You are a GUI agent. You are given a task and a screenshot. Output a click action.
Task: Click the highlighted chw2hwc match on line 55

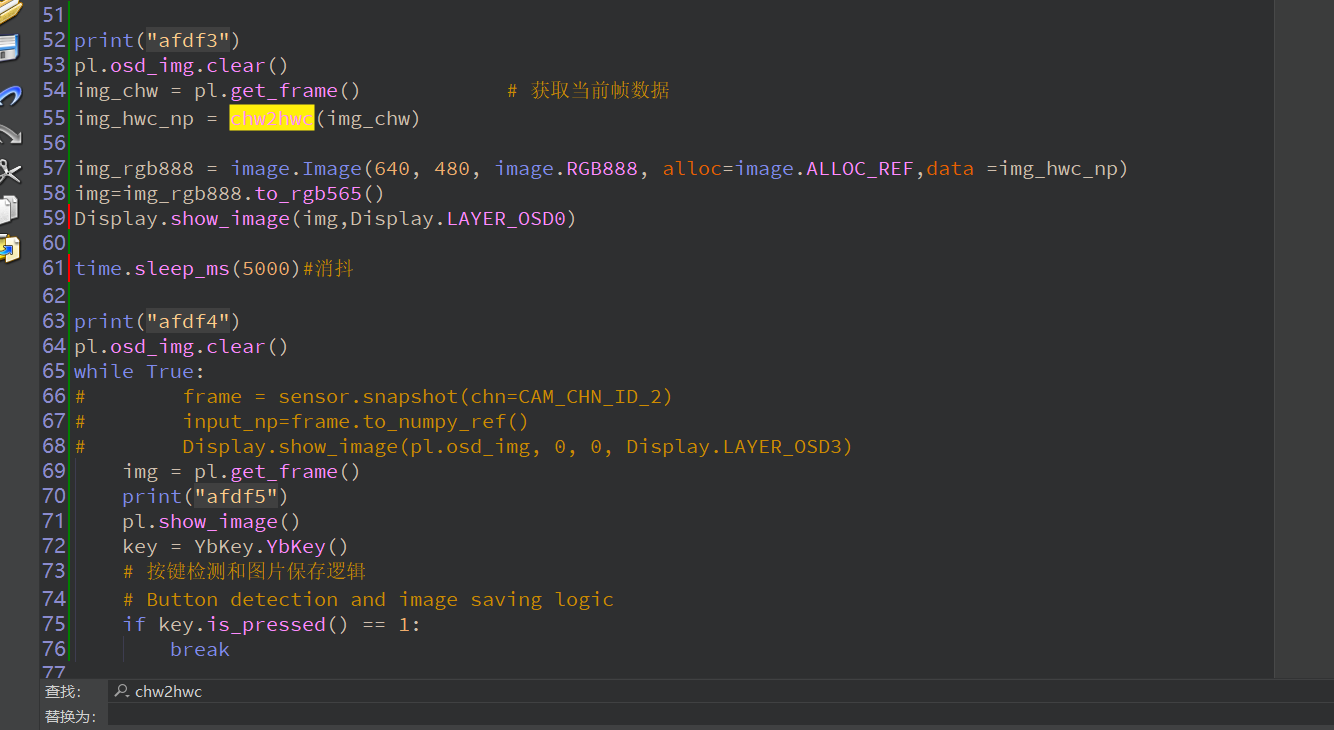pos(272,119)
